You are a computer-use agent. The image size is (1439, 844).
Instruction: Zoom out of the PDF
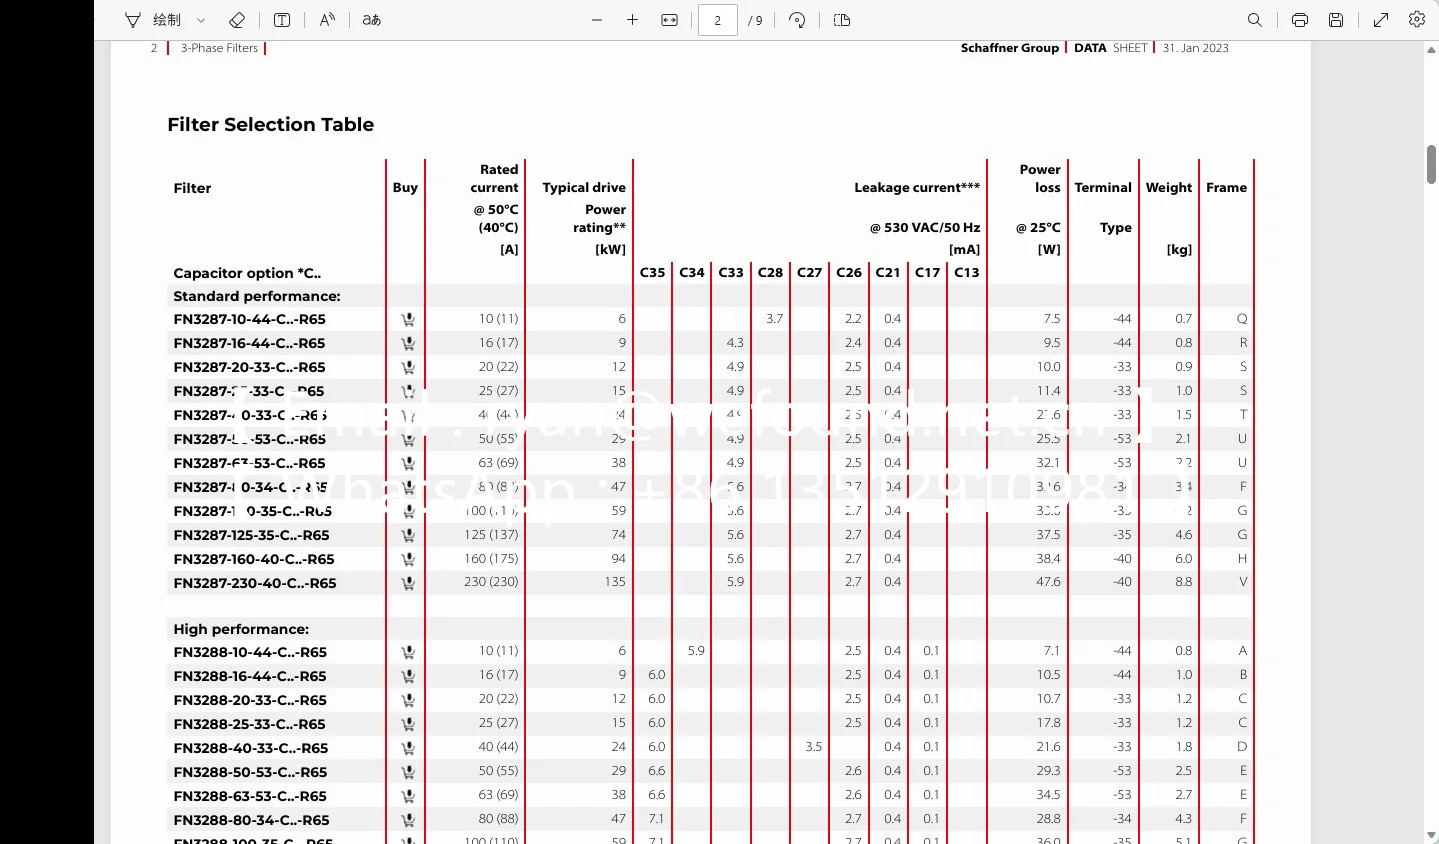pos(597,20)
